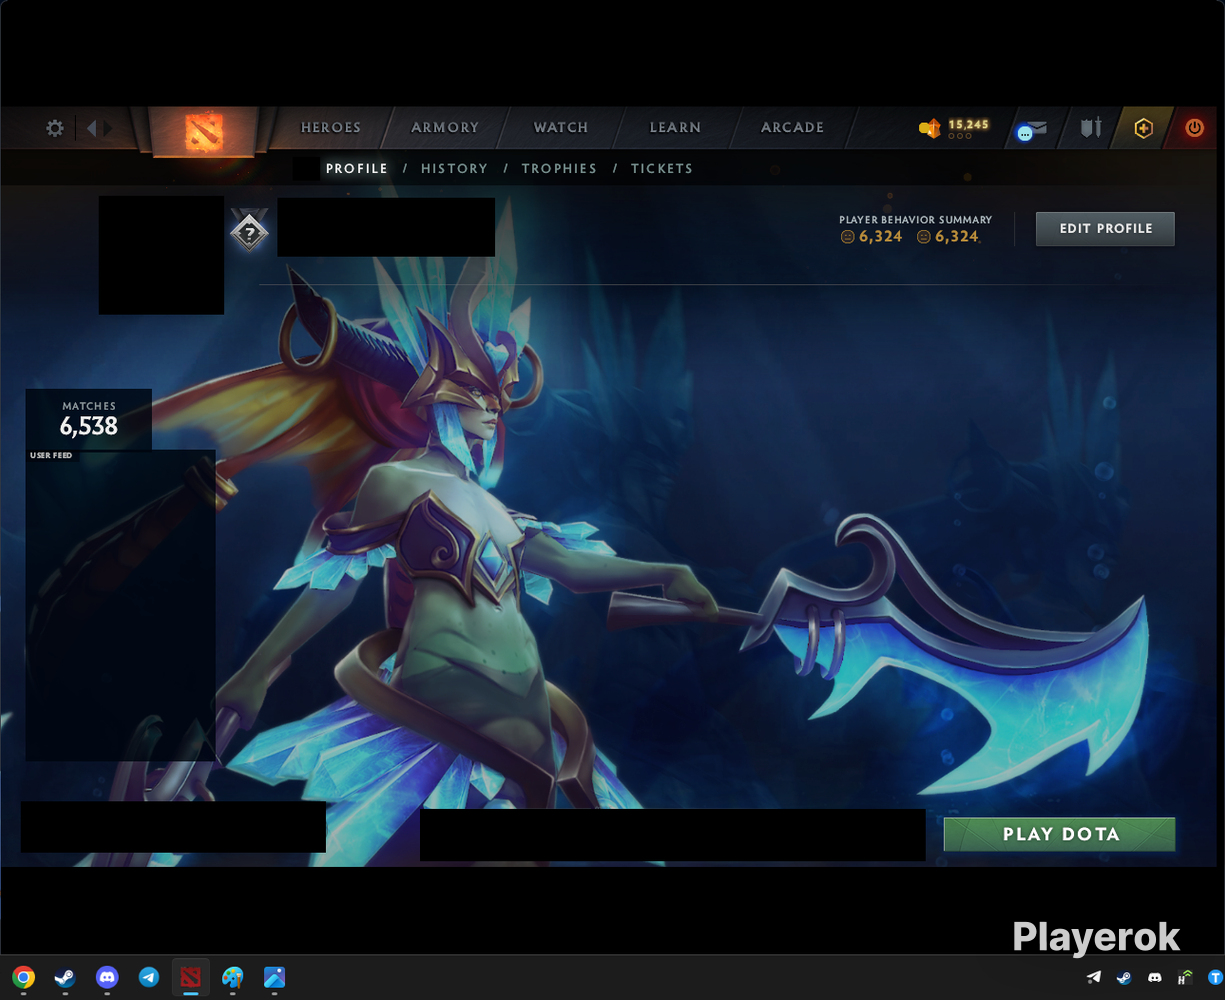
Task: Click first behavior score 6,324
Action: click(x=872, y=237)
